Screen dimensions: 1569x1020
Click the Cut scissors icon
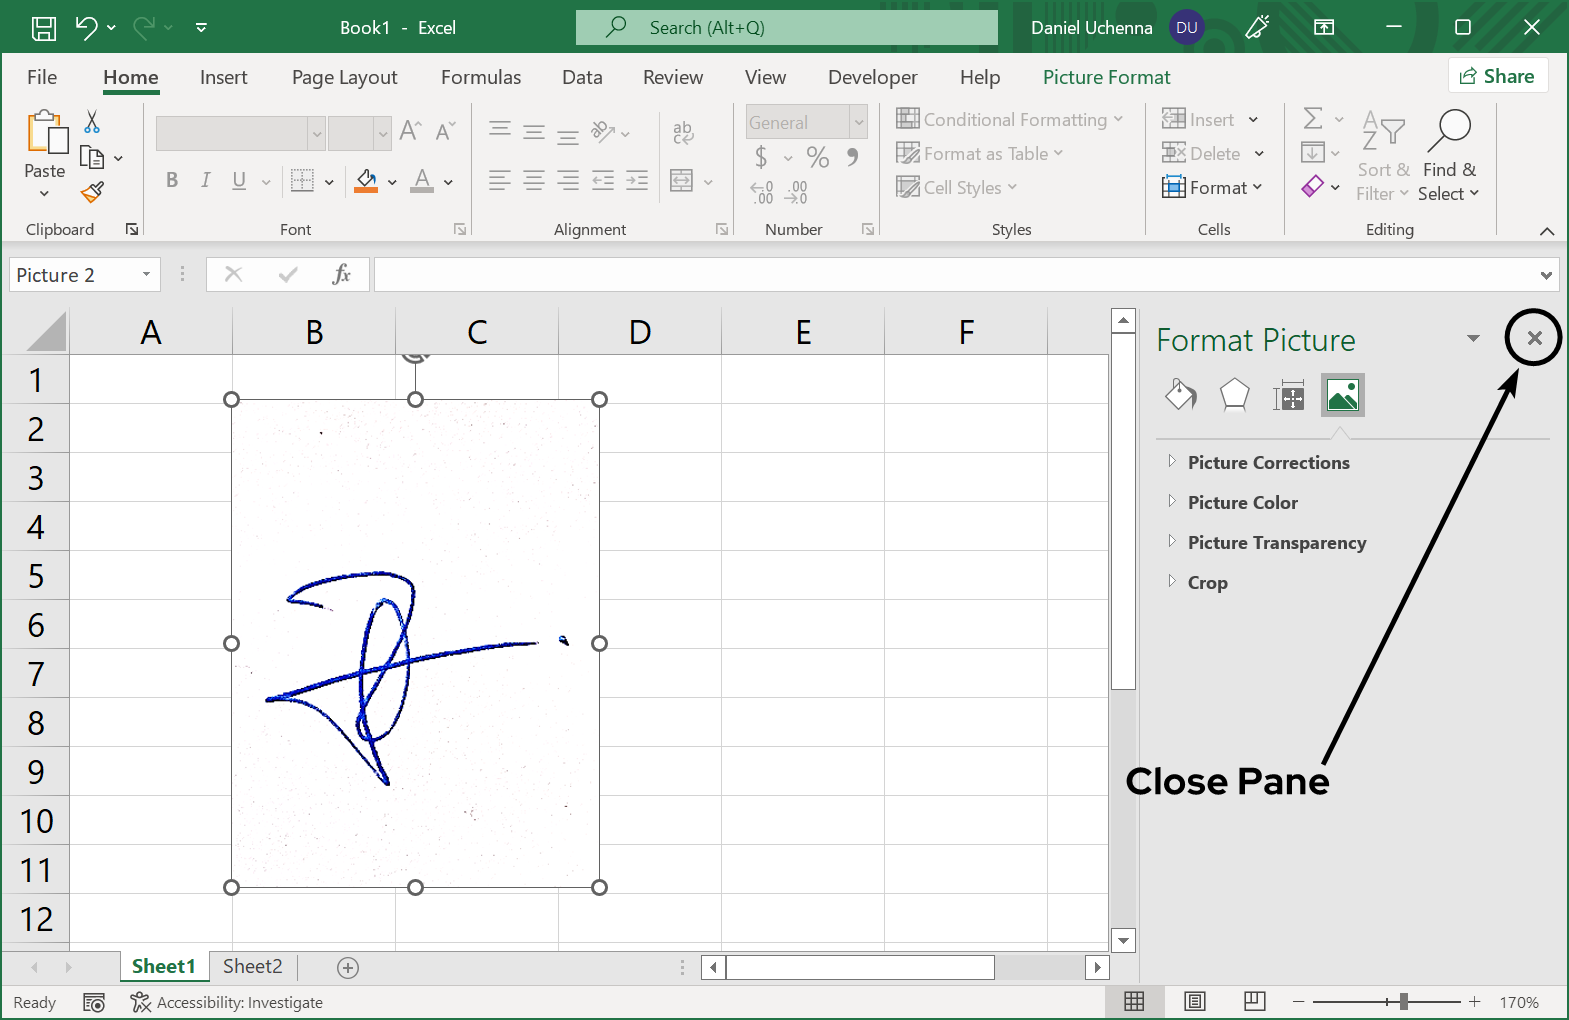(92, 122)
